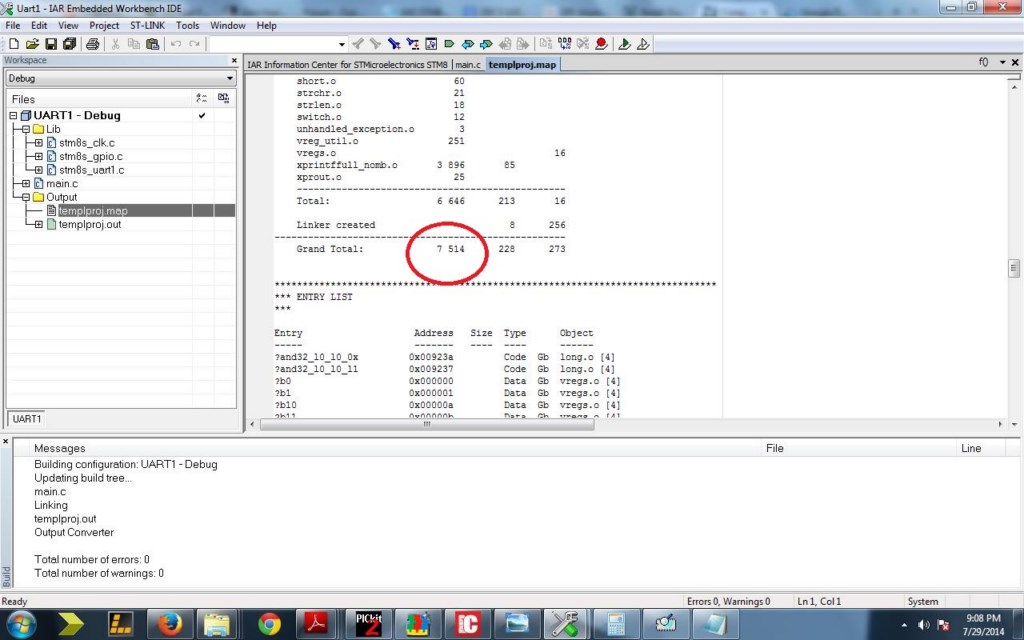Viewport: 1024px width, 640px height.
Task: Expand the main.c tree node
Action: click(25, 184)
